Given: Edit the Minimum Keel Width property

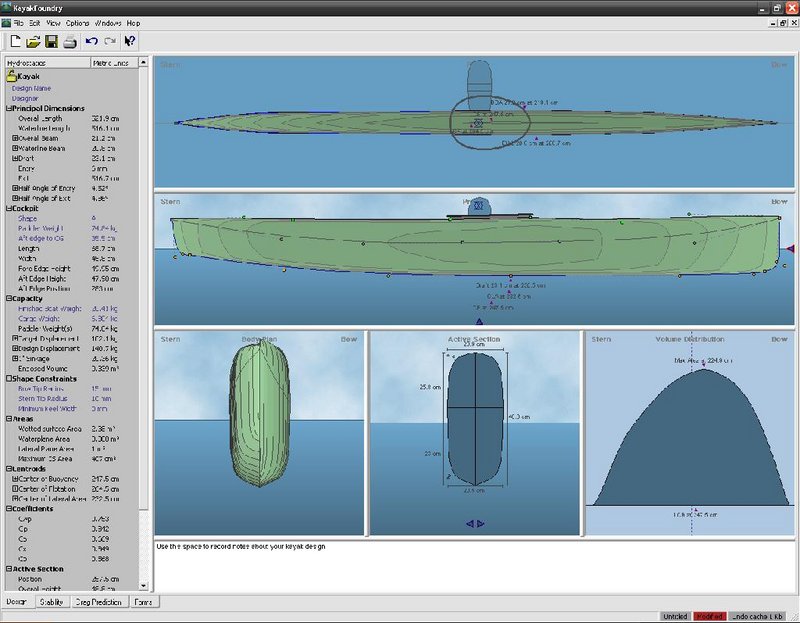Looking at the screenshot, I should click(72, 408).
